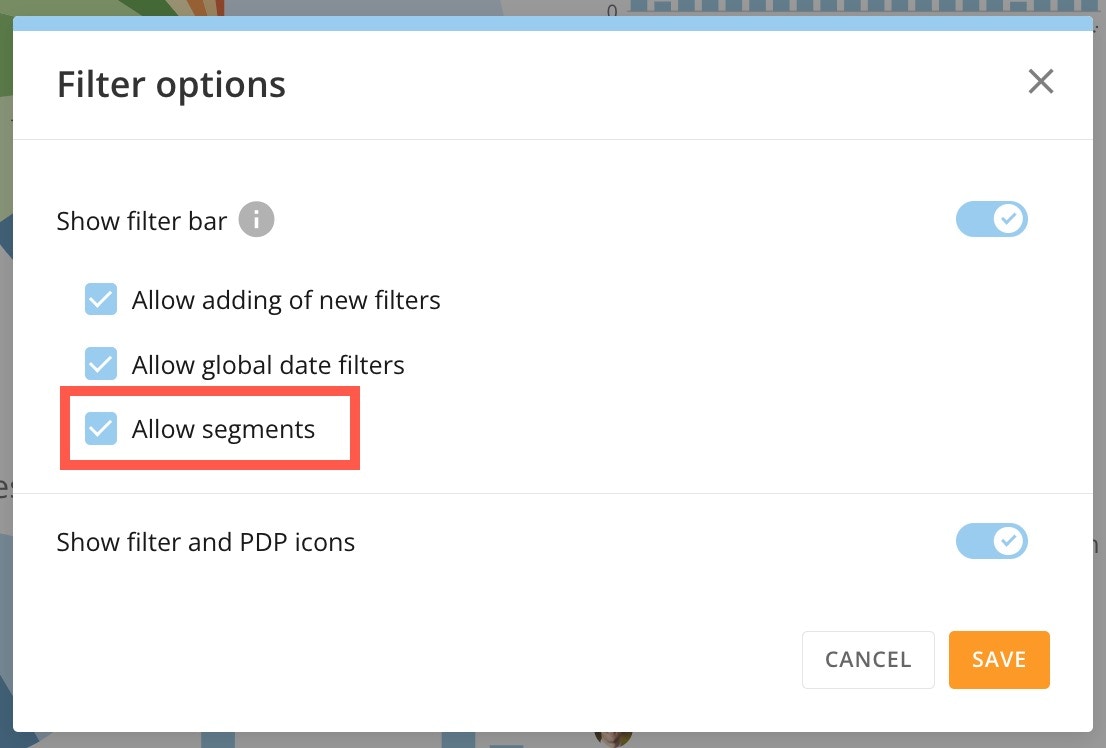Click the Show filter and PDP icons label
The height and width of the screenshot is (748, 1106).
(205, 541)
